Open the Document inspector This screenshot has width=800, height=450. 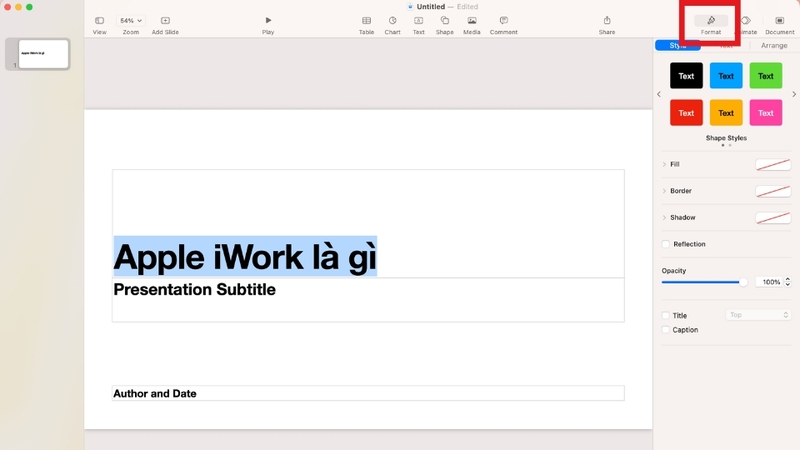pos(780,20)
